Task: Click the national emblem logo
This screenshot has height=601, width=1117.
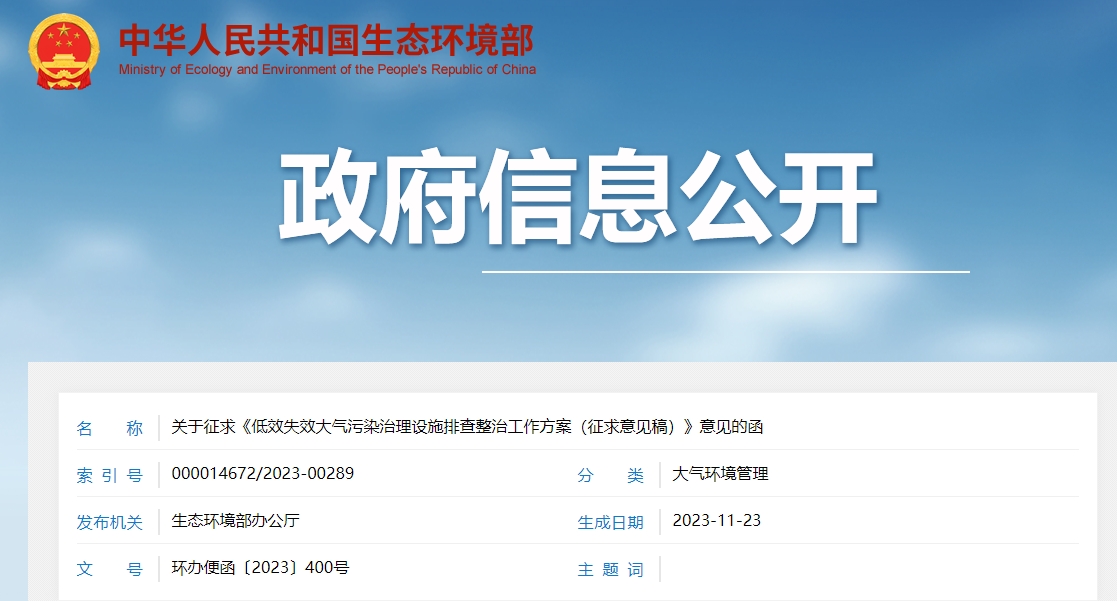Action: (60, 50)
